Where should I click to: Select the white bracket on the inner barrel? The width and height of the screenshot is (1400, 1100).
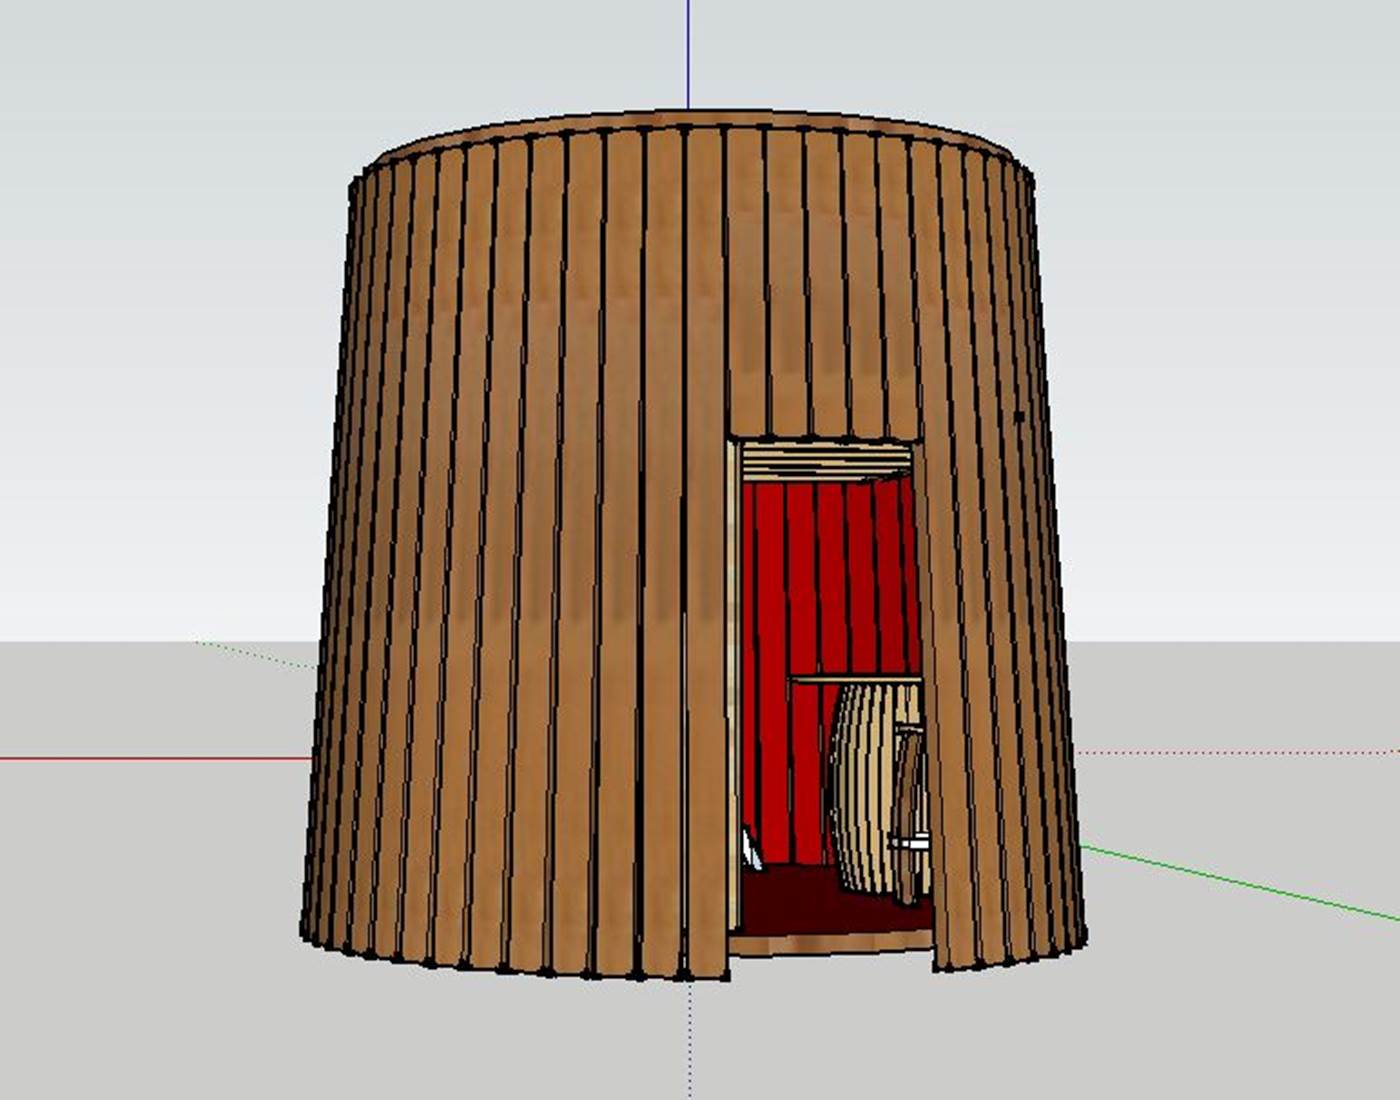pyautogui.click(x=910, y=845)
